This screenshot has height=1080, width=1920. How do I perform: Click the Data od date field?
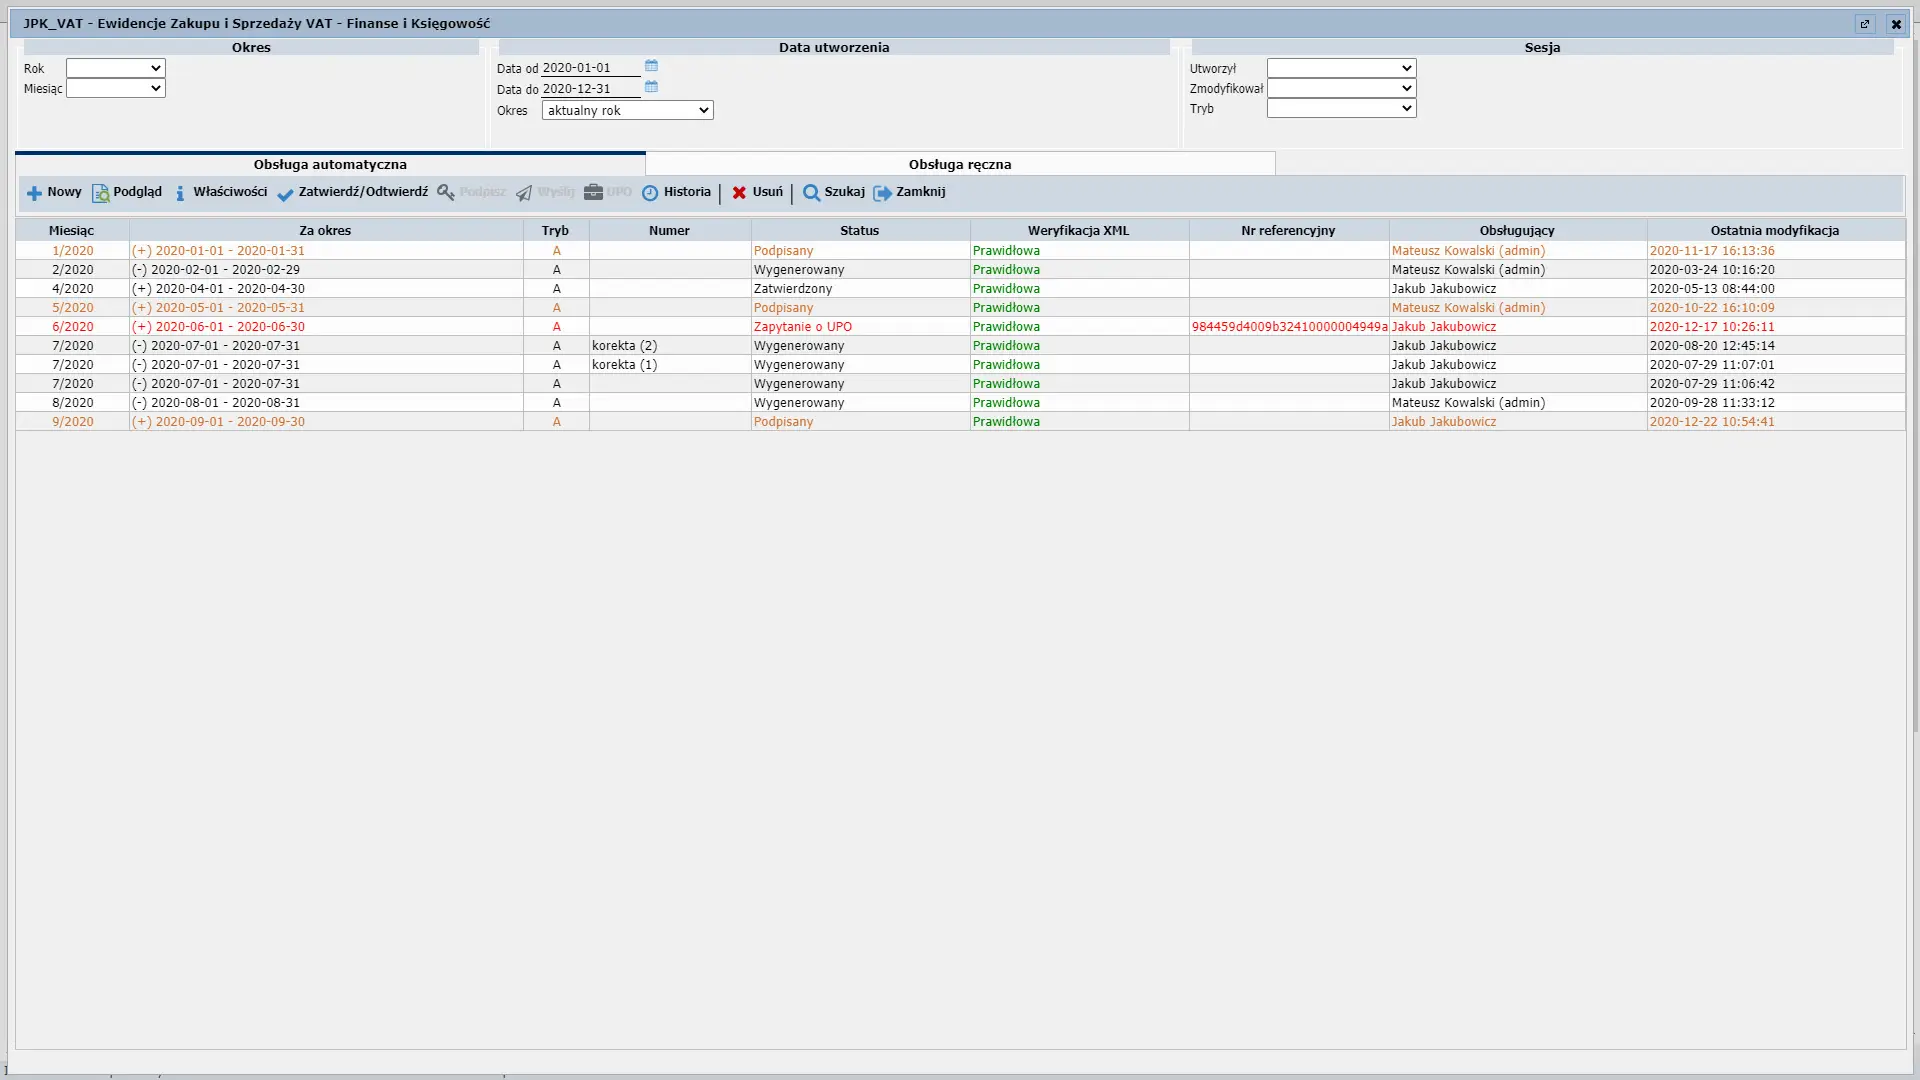pyautogui.click(x=590, y=68)
